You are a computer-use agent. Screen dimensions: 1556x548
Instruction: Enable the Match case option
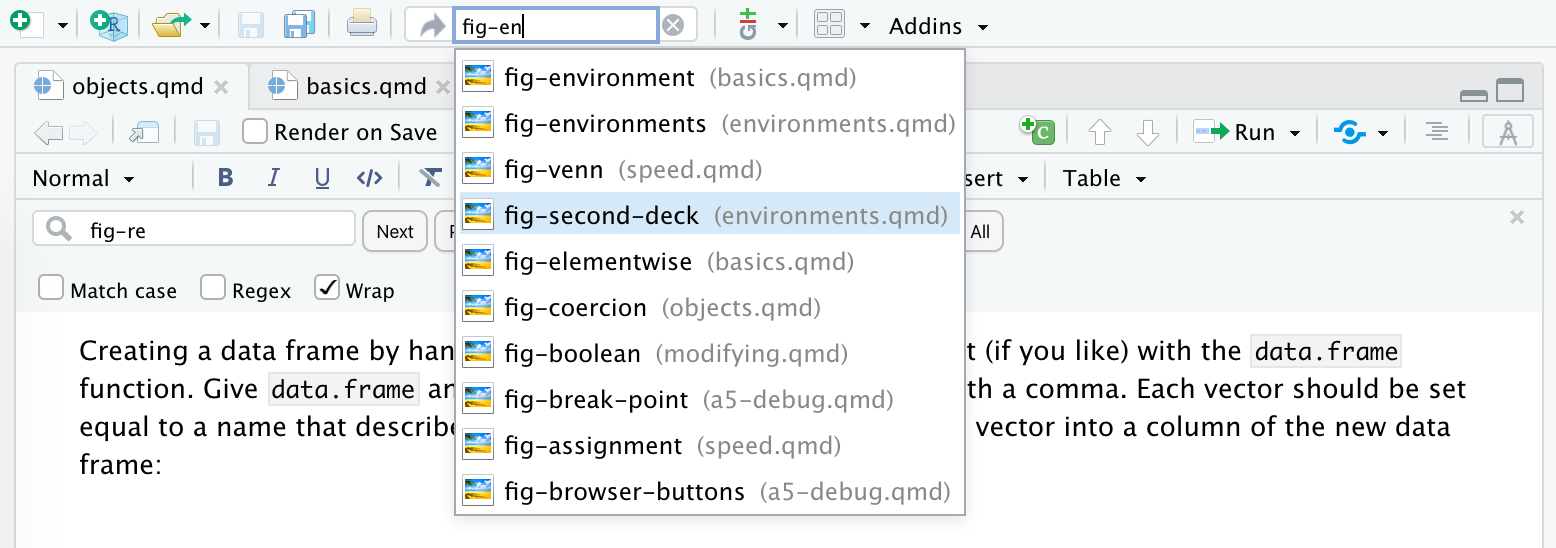tap(51, 289)
